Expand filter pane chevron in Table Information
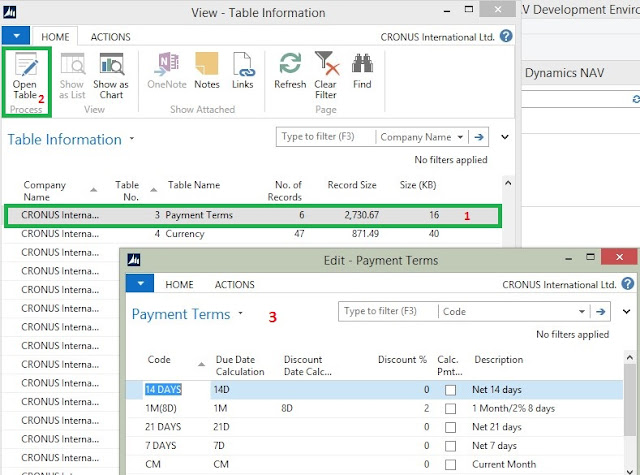640x475 pixels. click(505, 137)
